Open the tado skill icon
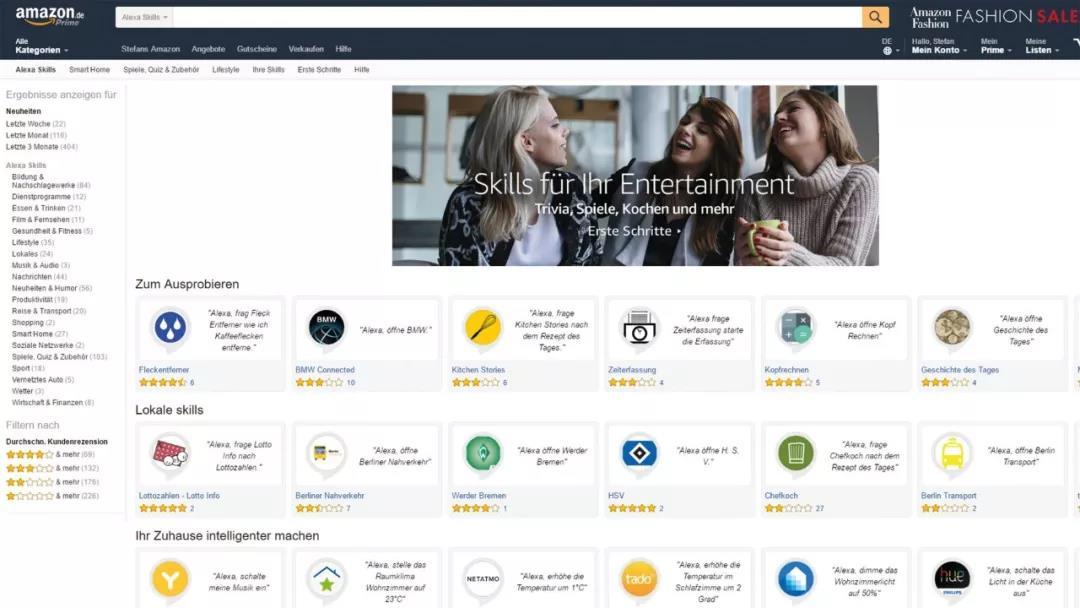1080x608 pixels. click(x=639, y=579)
